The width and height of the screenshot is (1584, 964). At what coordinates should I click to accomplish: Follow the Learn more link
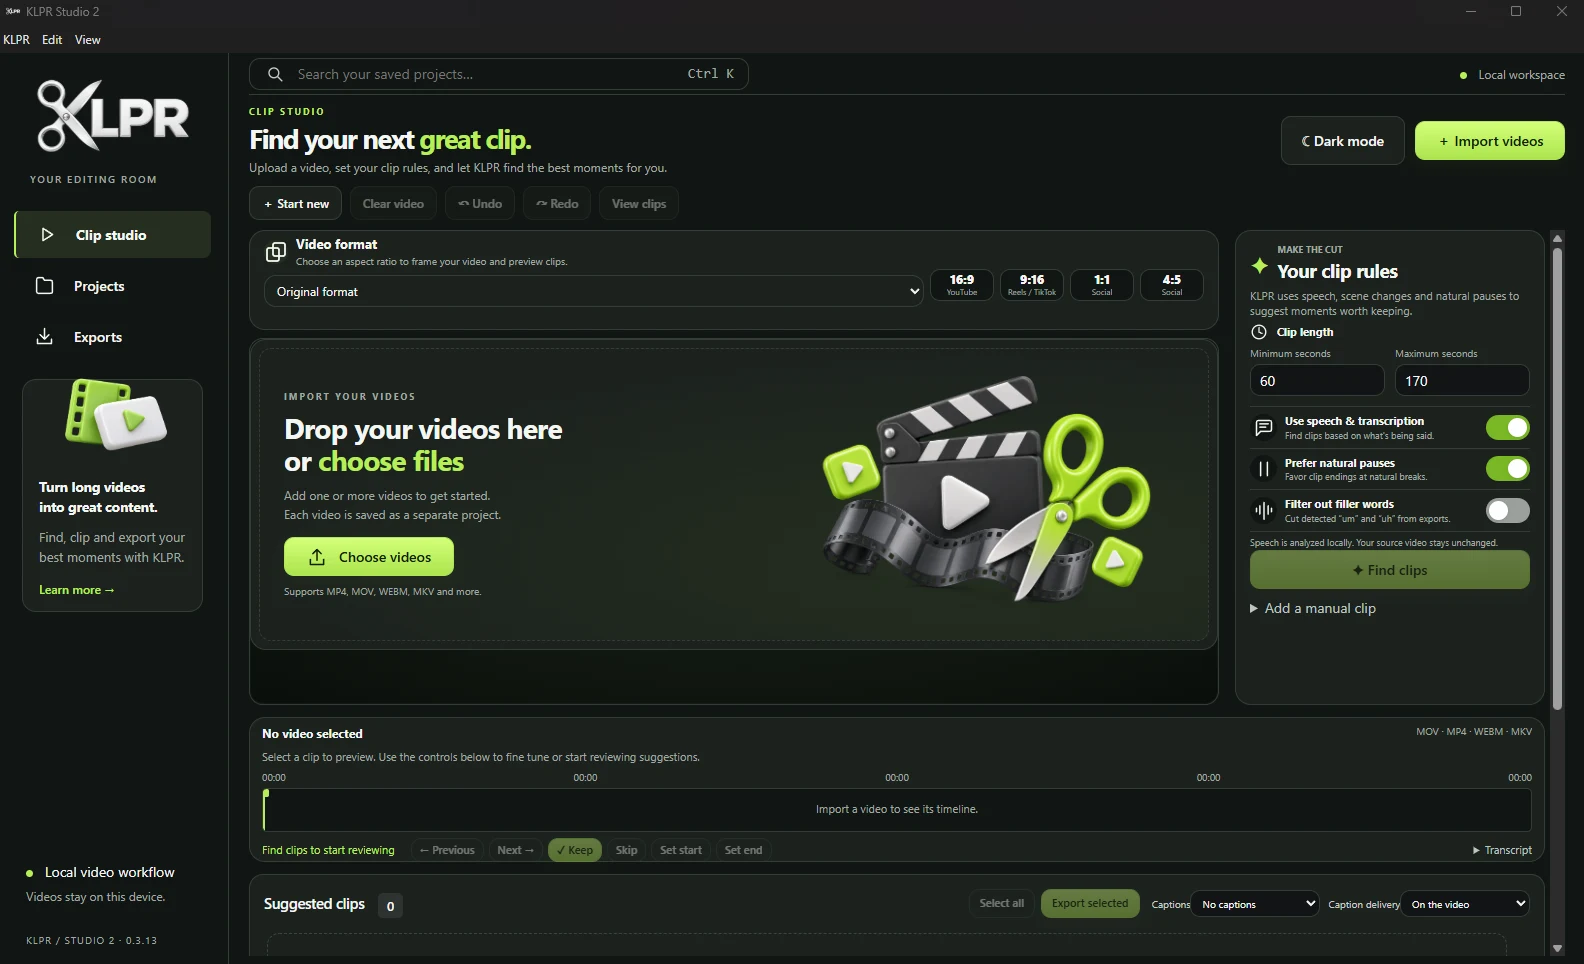click(x=77, y=590)
